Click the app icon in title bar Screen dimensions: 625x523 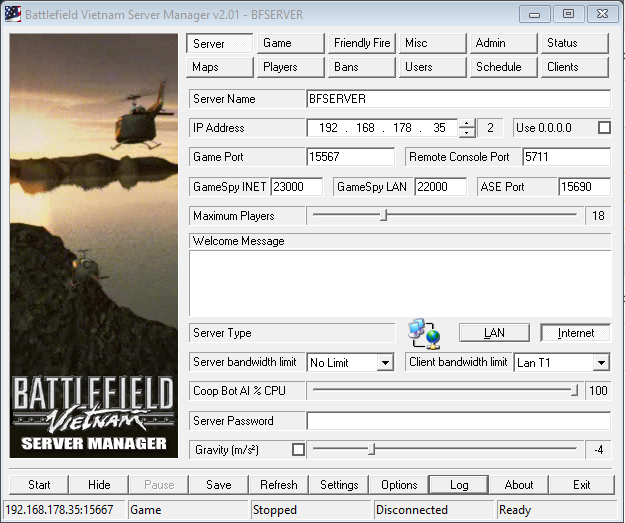(x=13, y=14)
